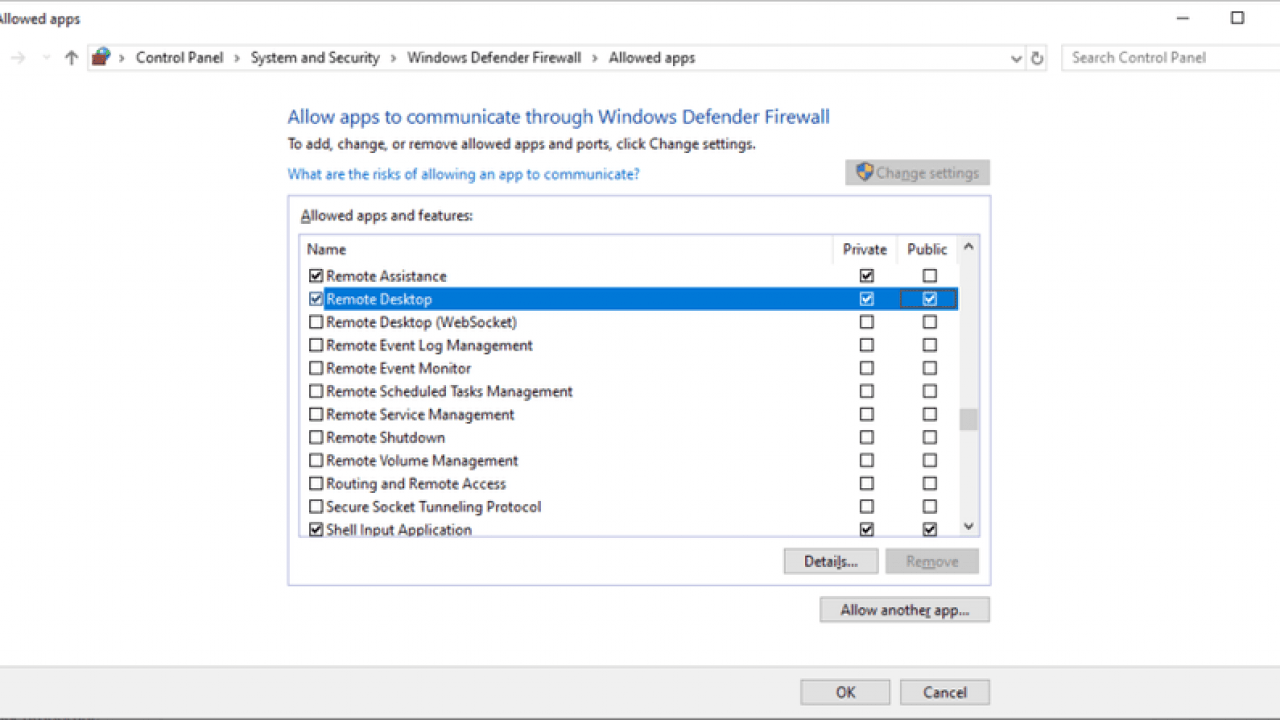
Task: Click the Cancel button
Action: point(945,692)
